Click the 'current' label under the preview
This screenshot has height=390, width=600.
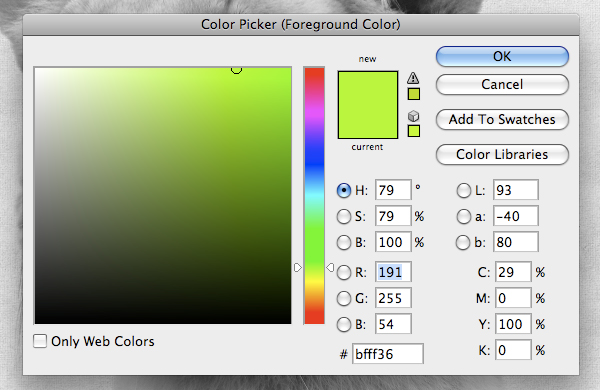pyautogui.click(x=367, y=147)
